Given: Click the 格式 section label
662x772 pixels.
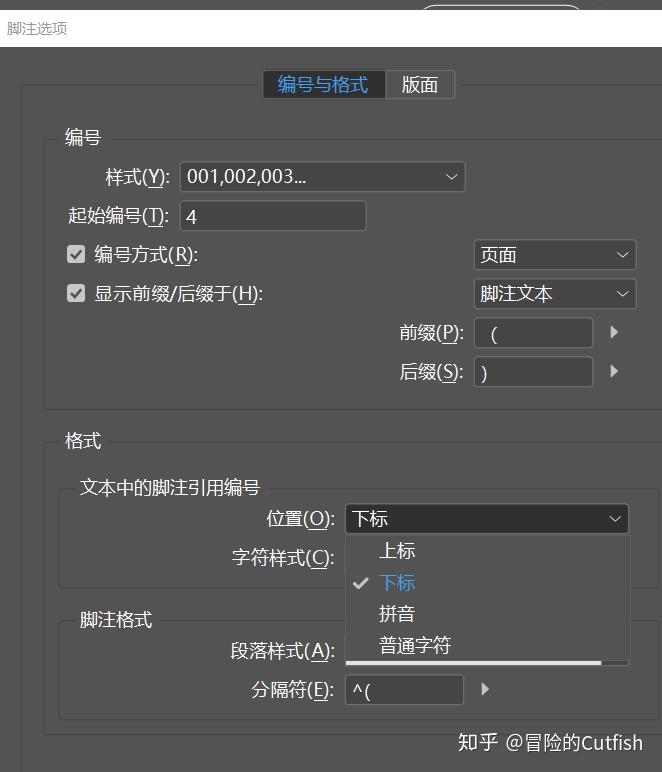Looking at the screenshot, I should [x=83, y=441].
